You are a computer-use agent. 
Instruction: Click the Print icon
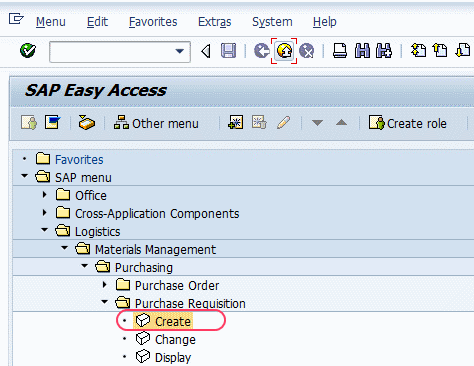click(x=340, y=51)
